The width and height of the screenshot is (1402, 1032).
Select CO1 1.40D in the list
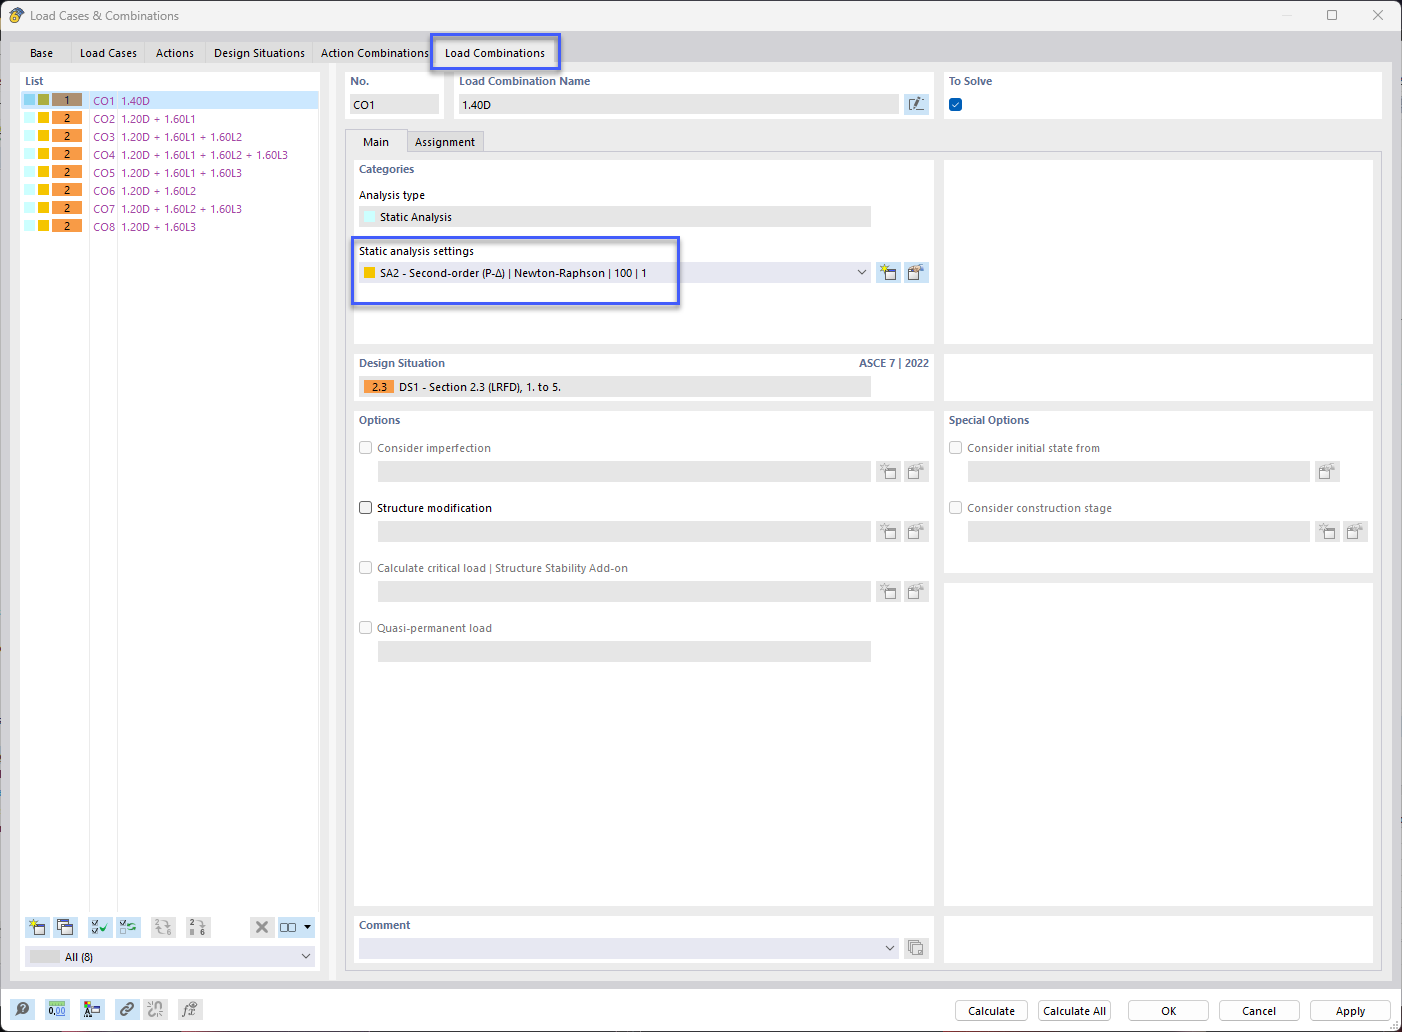170,100
